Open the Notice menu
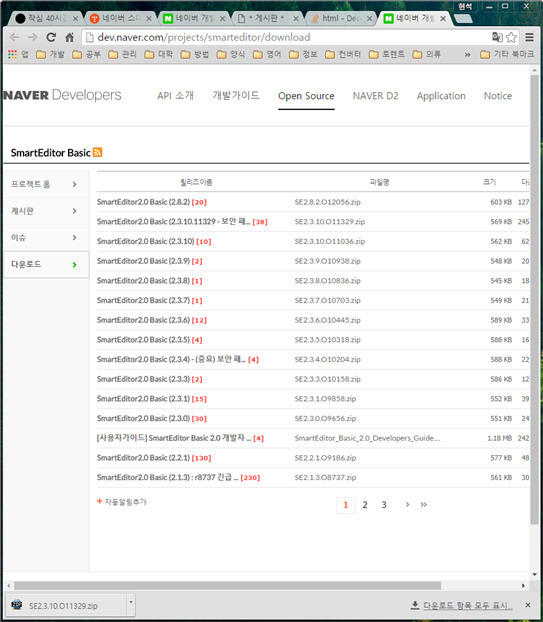Viewport: 543px width, 622px height. (x=498, y=96)
